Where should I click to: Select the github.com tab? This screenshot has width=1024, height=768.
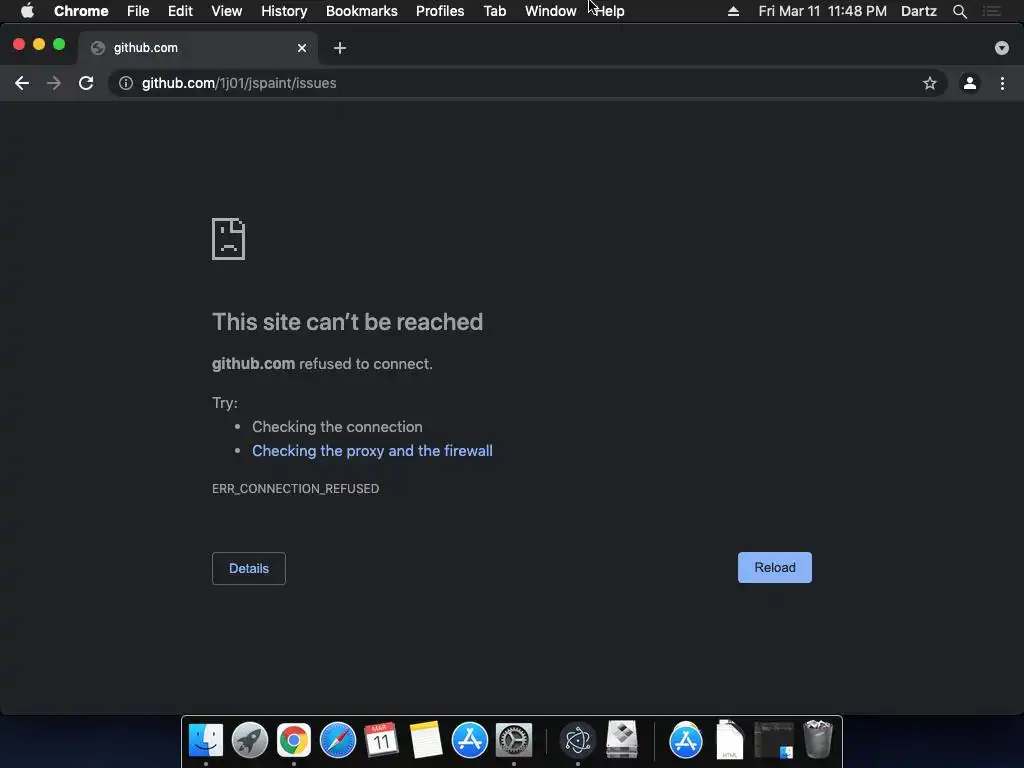(197, 48)
